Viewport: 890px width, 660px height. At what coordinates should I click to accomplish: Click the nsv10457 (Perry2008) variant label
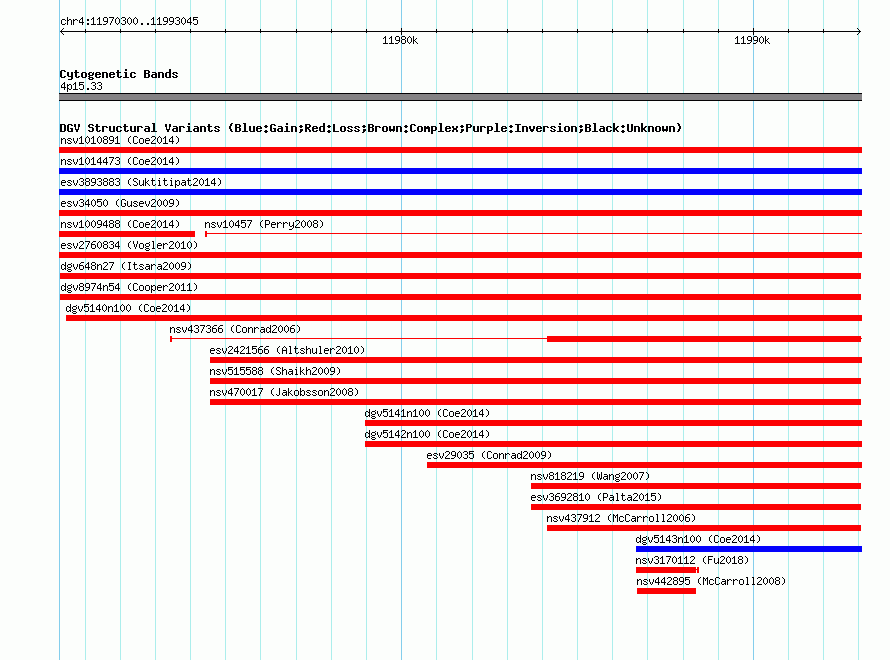[264, 224]
